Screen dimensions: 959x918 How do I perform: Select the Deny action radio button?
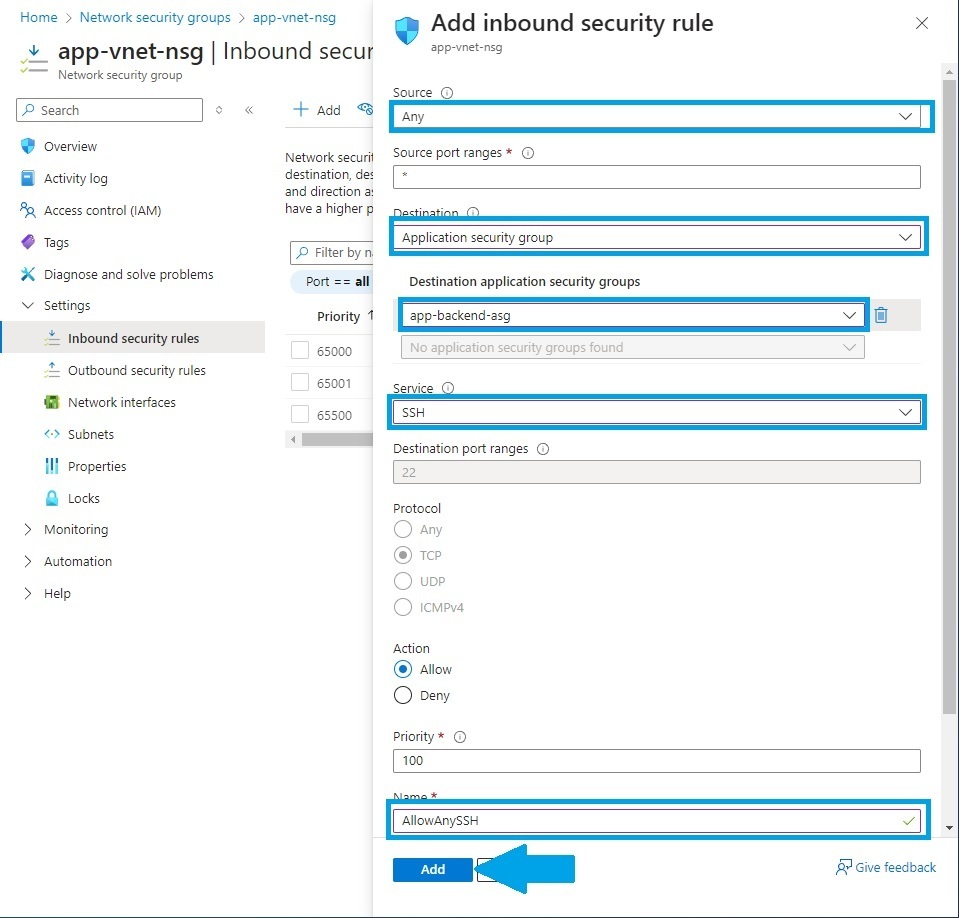click(402, 695)
